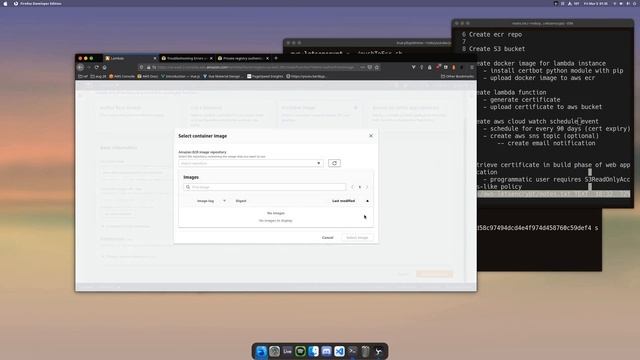
Task: Open the PageSpeed Insights bookmark
Action: pyautogui.click(x=265, y=76)
